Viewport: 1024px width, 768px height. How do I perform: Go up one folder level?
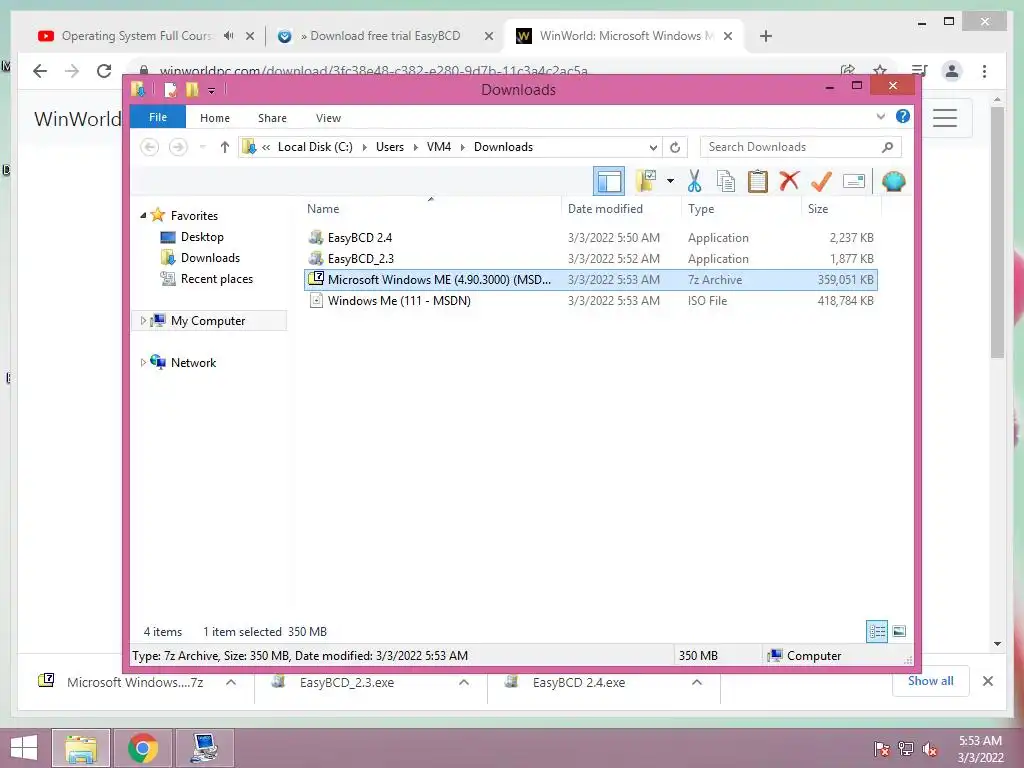(x=225, y=147)
